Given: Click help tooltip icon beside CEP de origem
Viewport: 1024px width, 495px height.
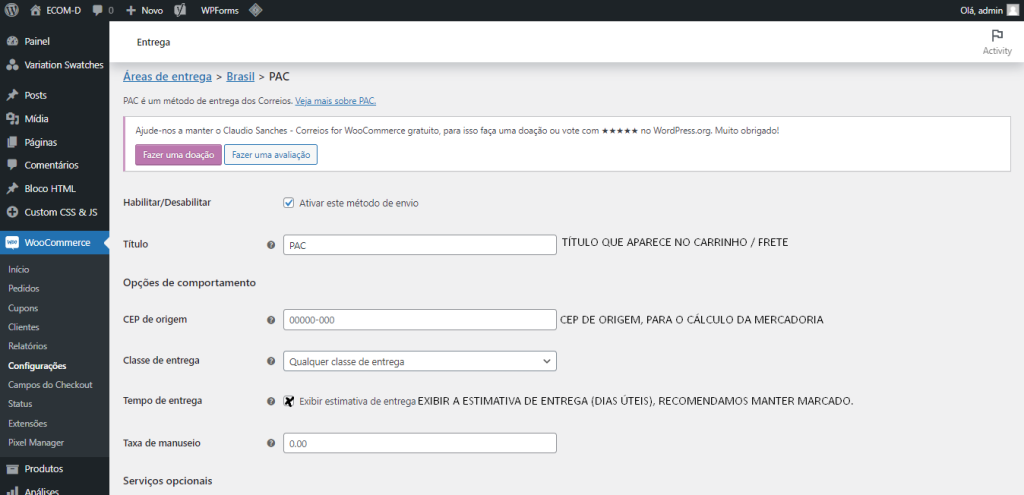Looking at the screenshot, I should [x=271, y=321].
